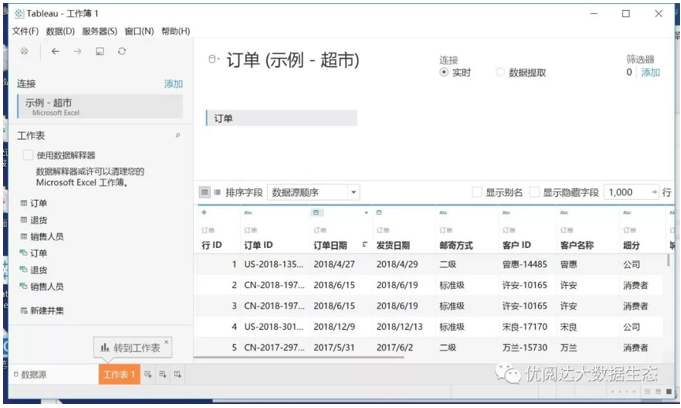This screenshot has width=681, height=408.
Task: Click the new worksheet icon
Action: (147, 374)
